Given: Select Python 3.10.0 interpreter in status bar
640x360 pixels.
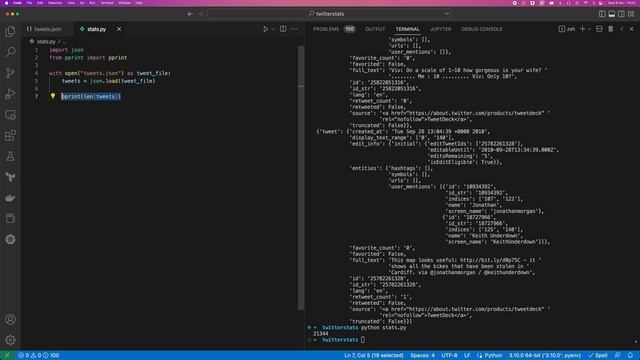Looking at the screenshot, I should [x=544, y=355].
